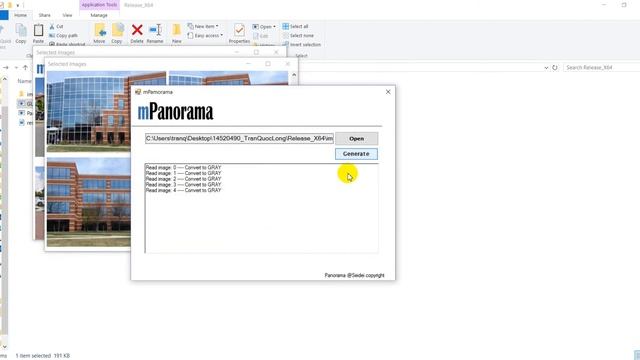Image resolution: width=640 pixels, height=360 pixels.
Task: Expand the Open dropdown in ribbon
Action: tap(264, 27)
